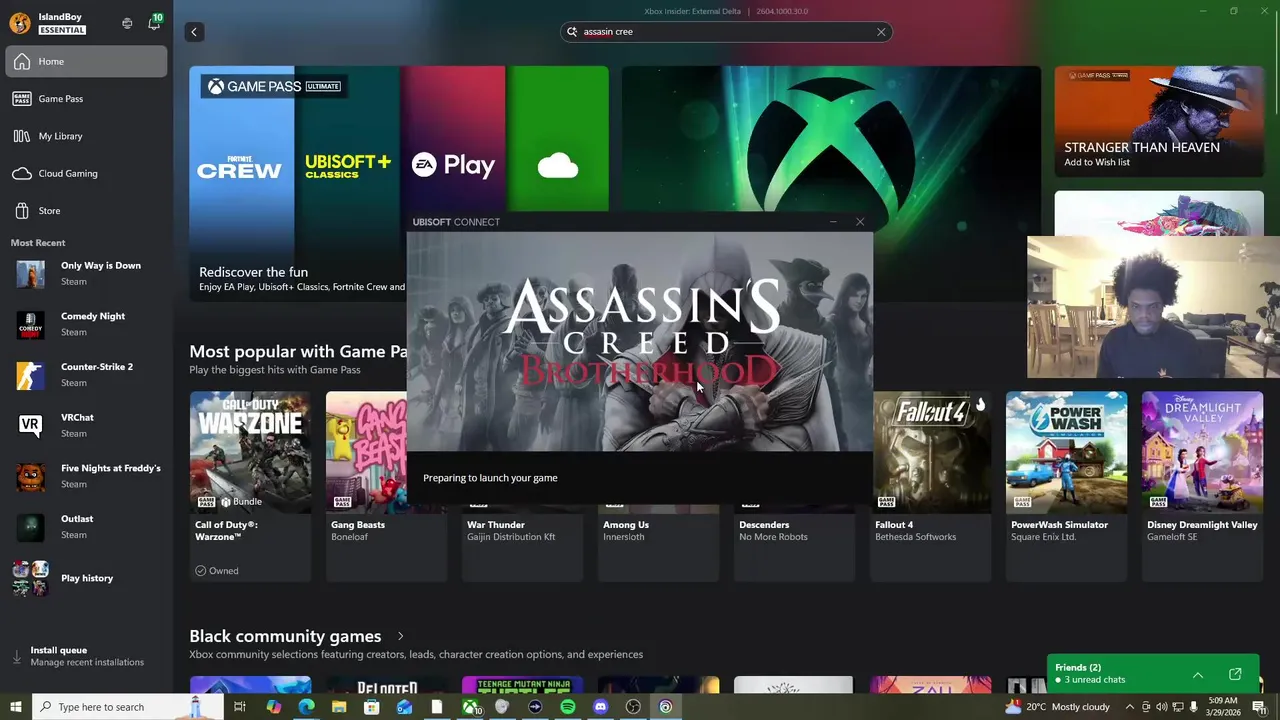Open the Fallout 4 game card
Image resolution: width=1280 pixels, height=720 pixels.
[x=931, y=486]
